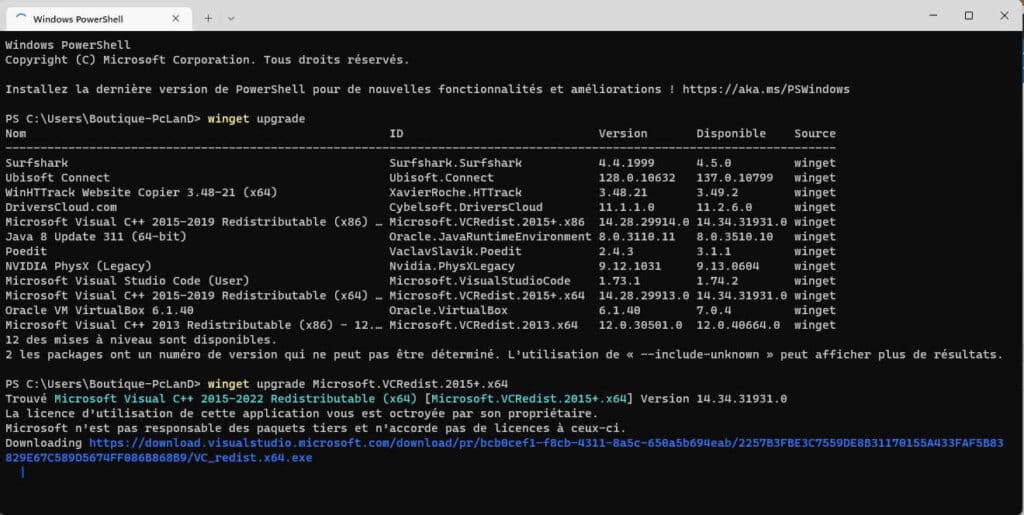Click the 'Version' column header
This screenshot has width=1024, height=515.
point(623,134)
